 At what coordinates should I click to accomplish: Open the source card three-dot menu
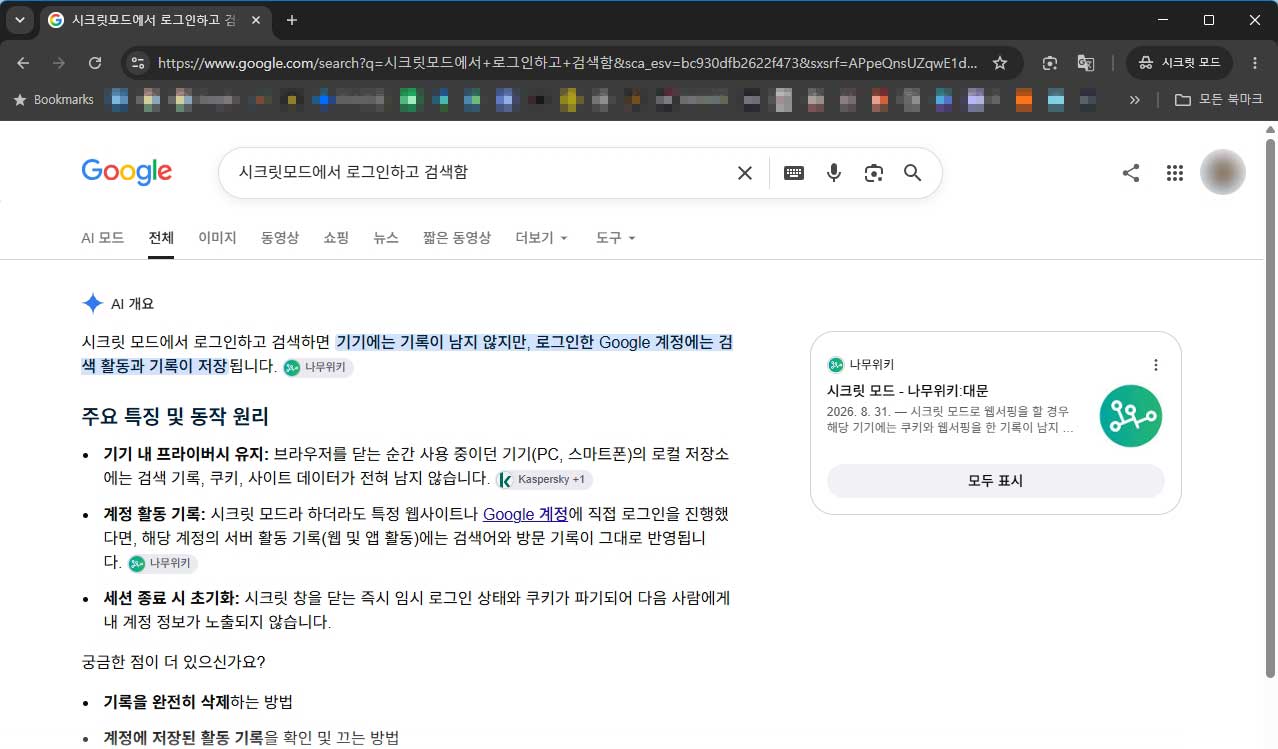point(1156,365)
